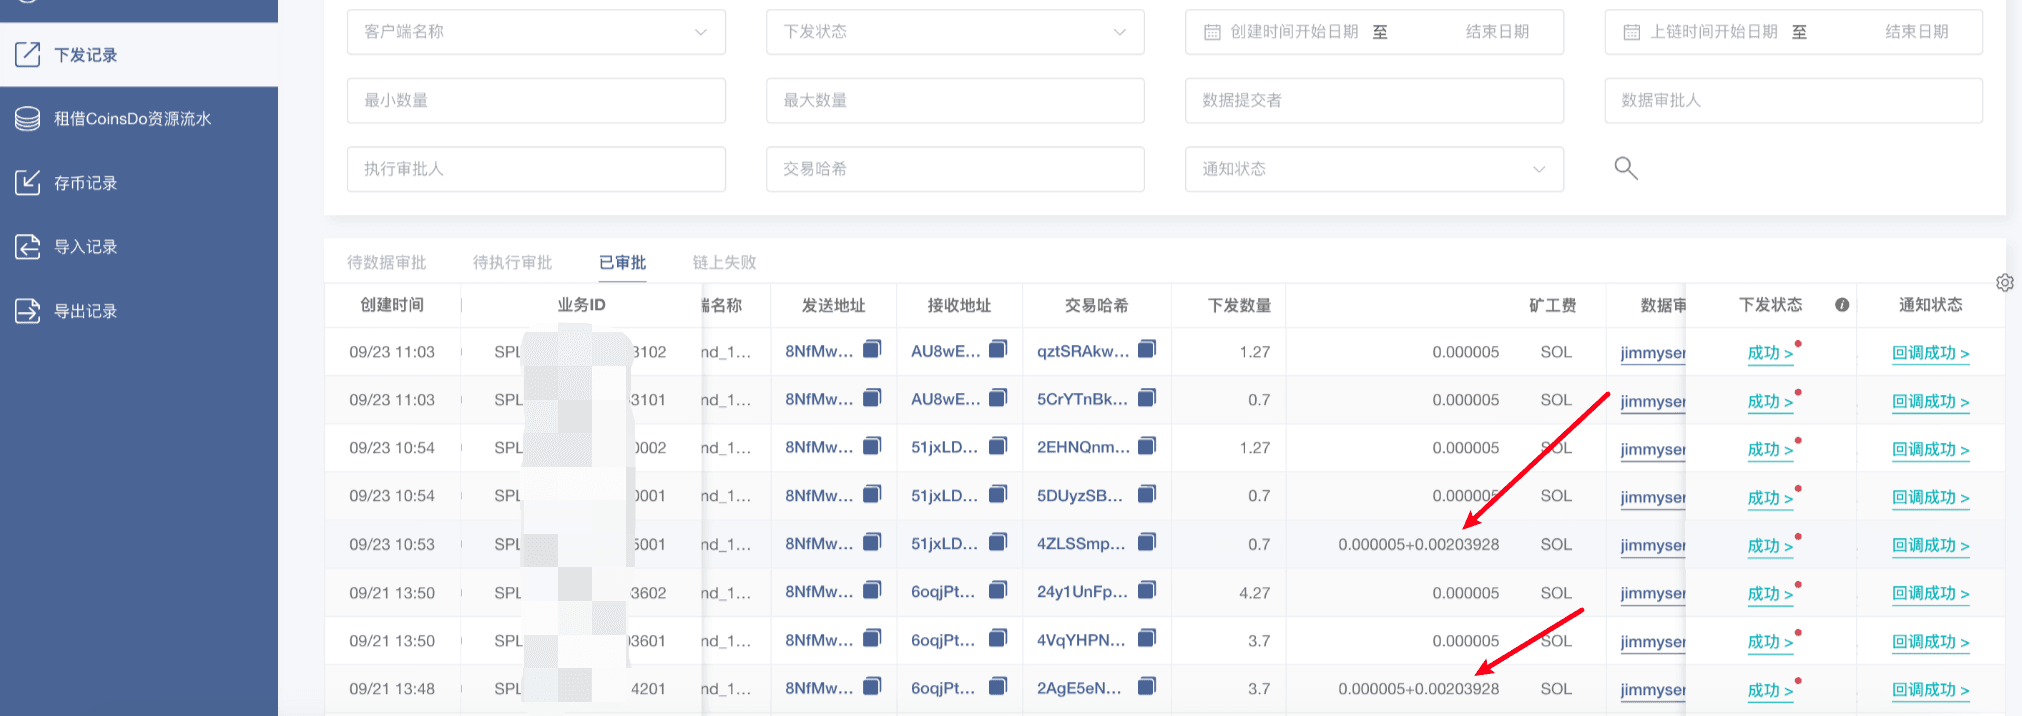
Task: Open 存币记录 in the sidebar
Action: click(x=85, y=183)
